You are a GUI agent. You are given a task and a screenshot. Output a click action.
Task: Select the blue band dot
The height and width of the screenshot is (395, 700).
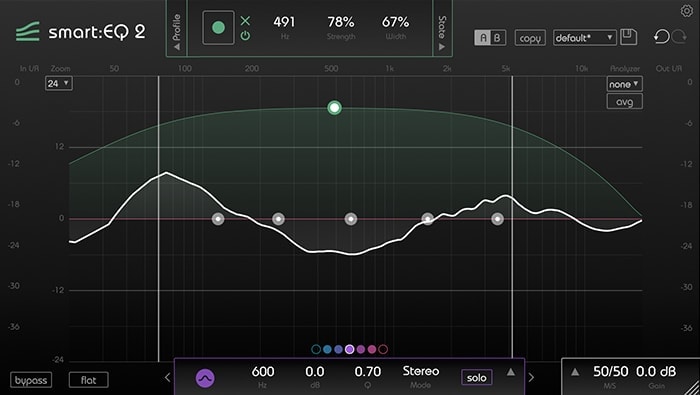coord(327,349)
